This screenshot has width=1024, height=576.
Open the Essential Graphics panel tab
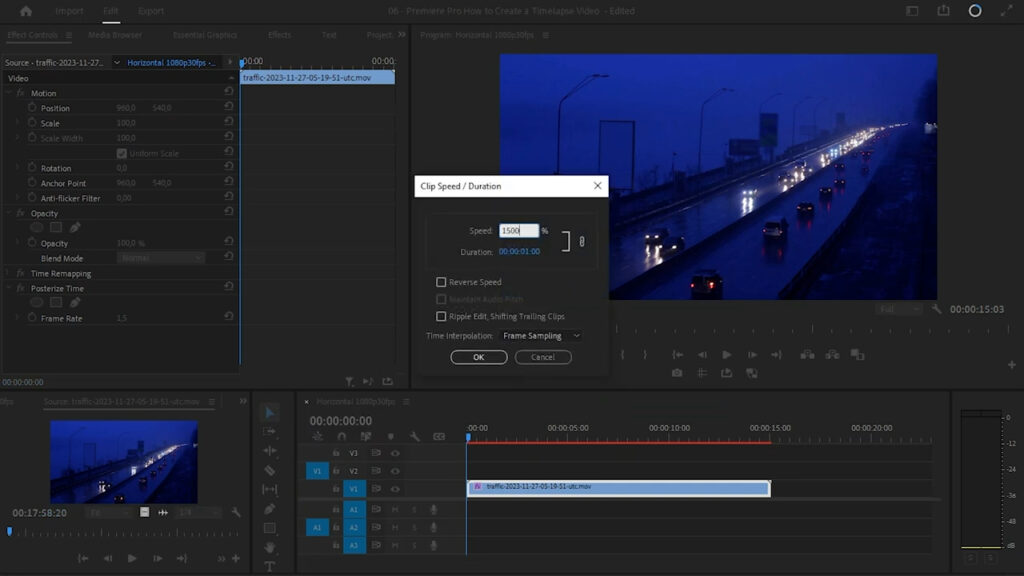pos(205,35)
